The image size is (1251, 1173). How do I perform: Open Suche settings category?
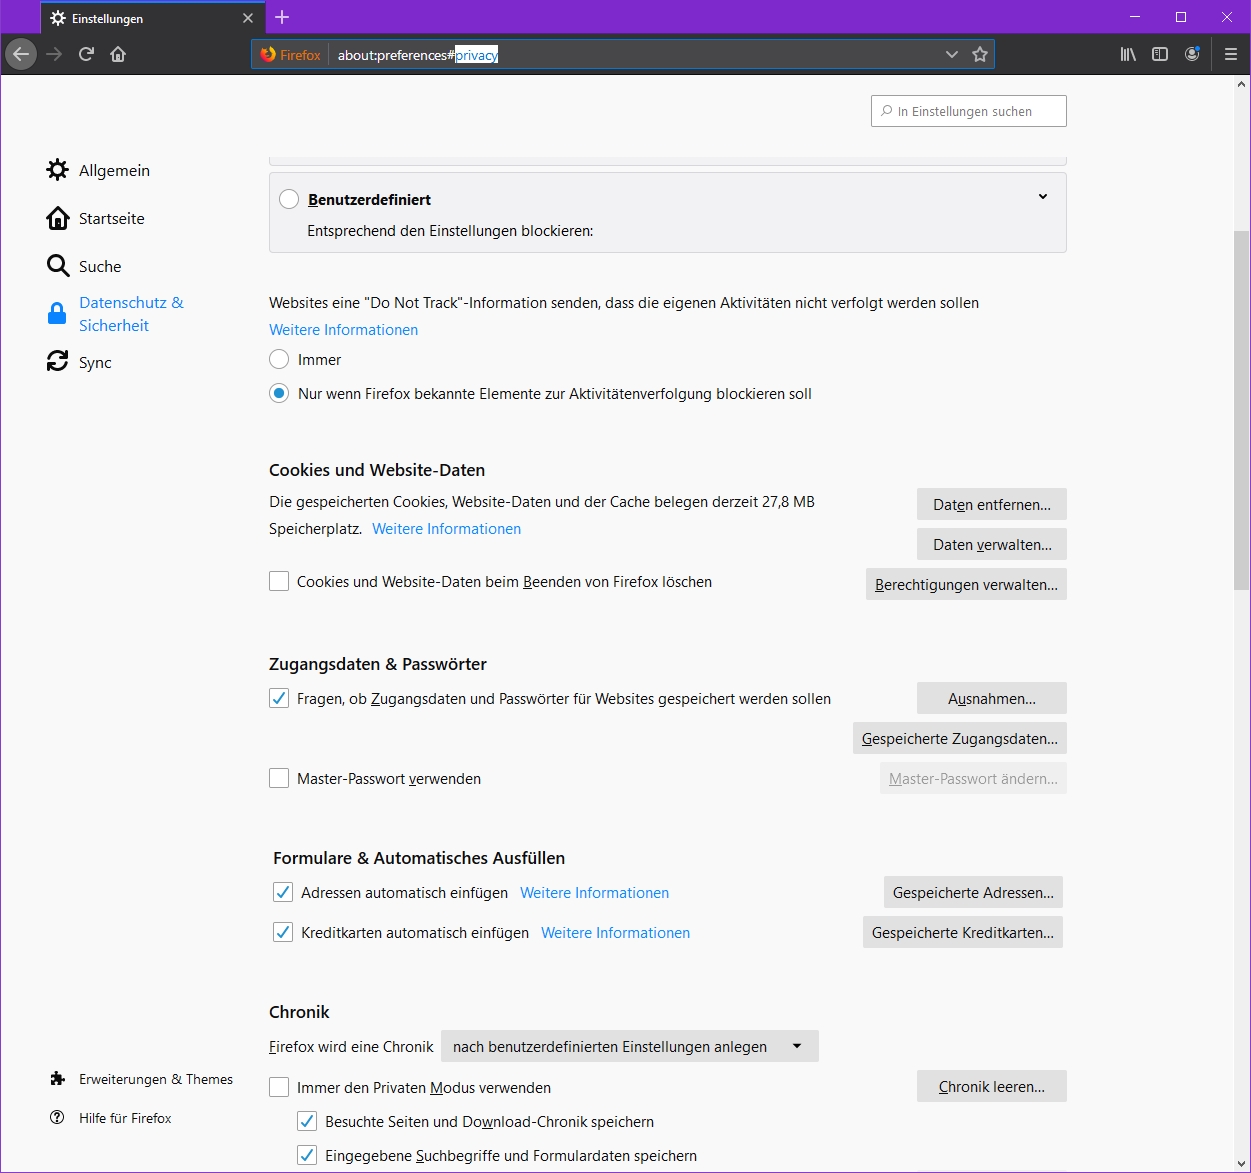(84, 266)
